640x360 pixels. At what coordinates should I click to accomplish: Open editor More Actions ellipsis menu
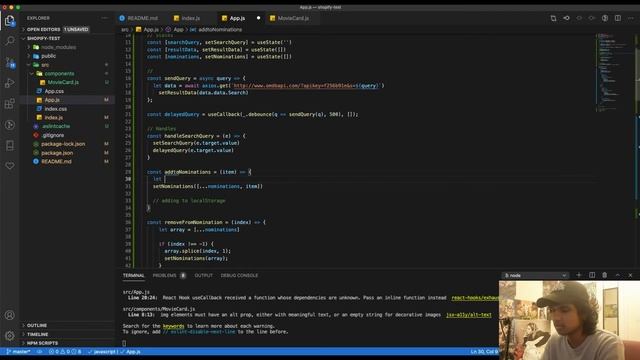(631, 18)
